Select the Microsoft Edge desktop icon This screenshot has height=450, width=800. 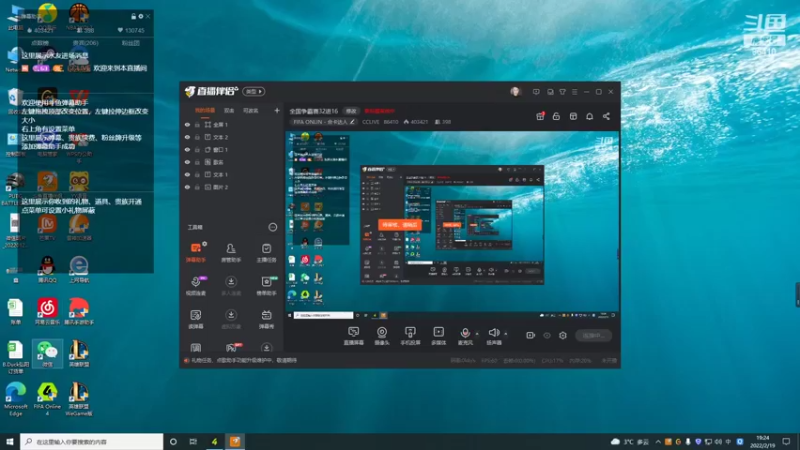click(15, 399)
